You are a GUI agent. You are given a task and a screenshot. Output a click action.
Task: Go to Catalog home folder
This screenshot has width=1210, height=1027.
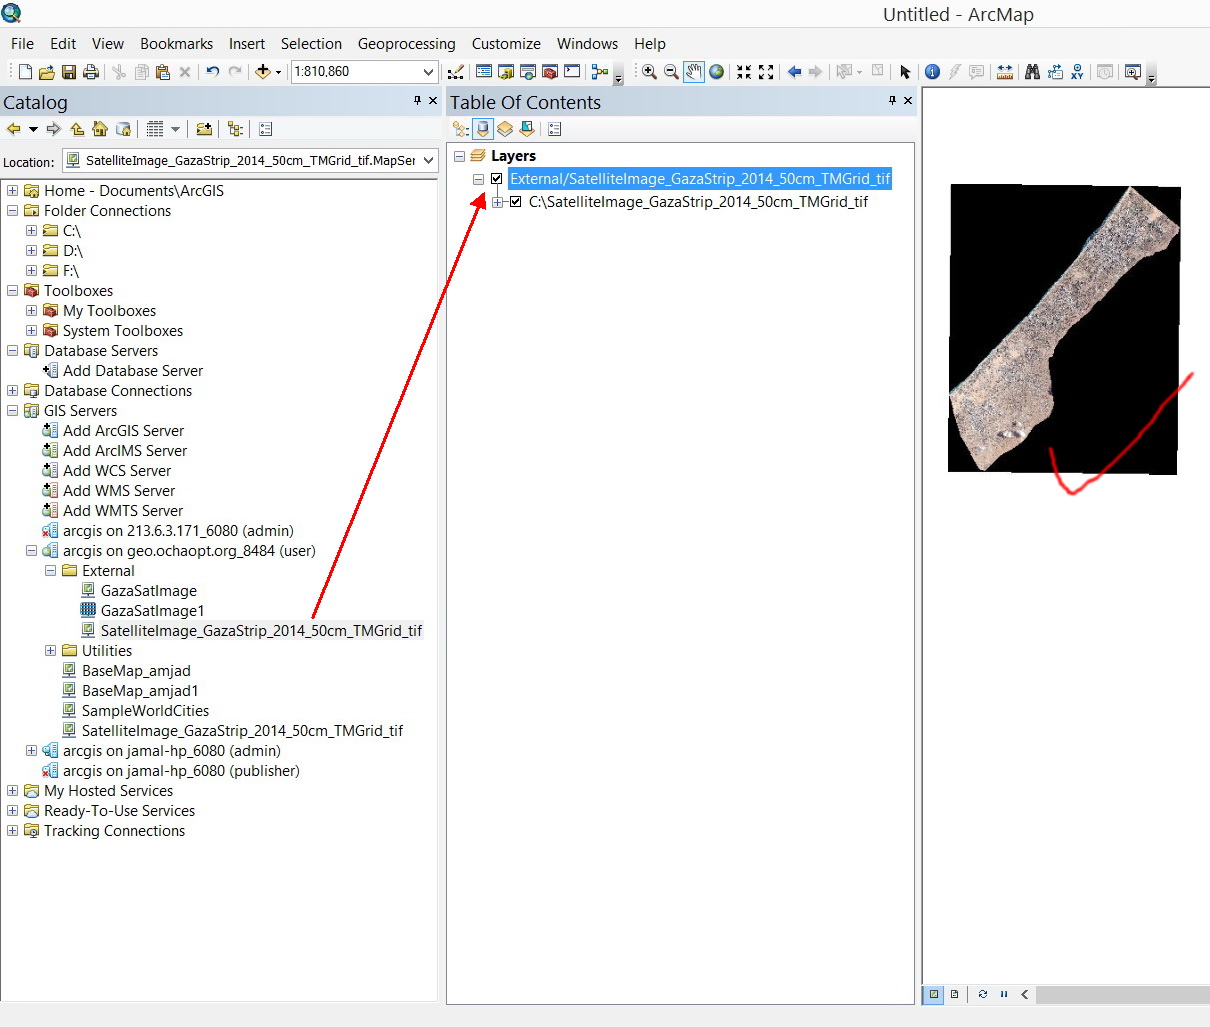click(x=100, y=129)
